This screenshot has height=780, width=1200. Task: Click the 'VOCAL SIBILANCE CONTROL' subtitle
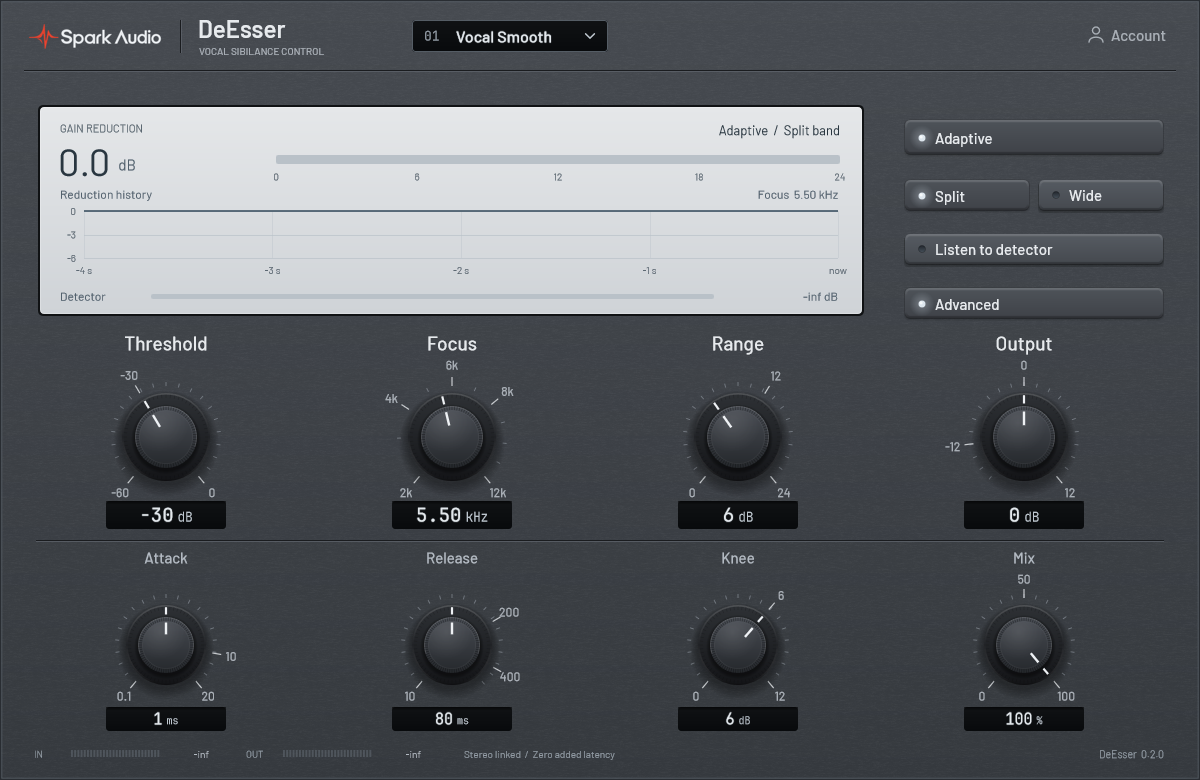tap(261, 52)
